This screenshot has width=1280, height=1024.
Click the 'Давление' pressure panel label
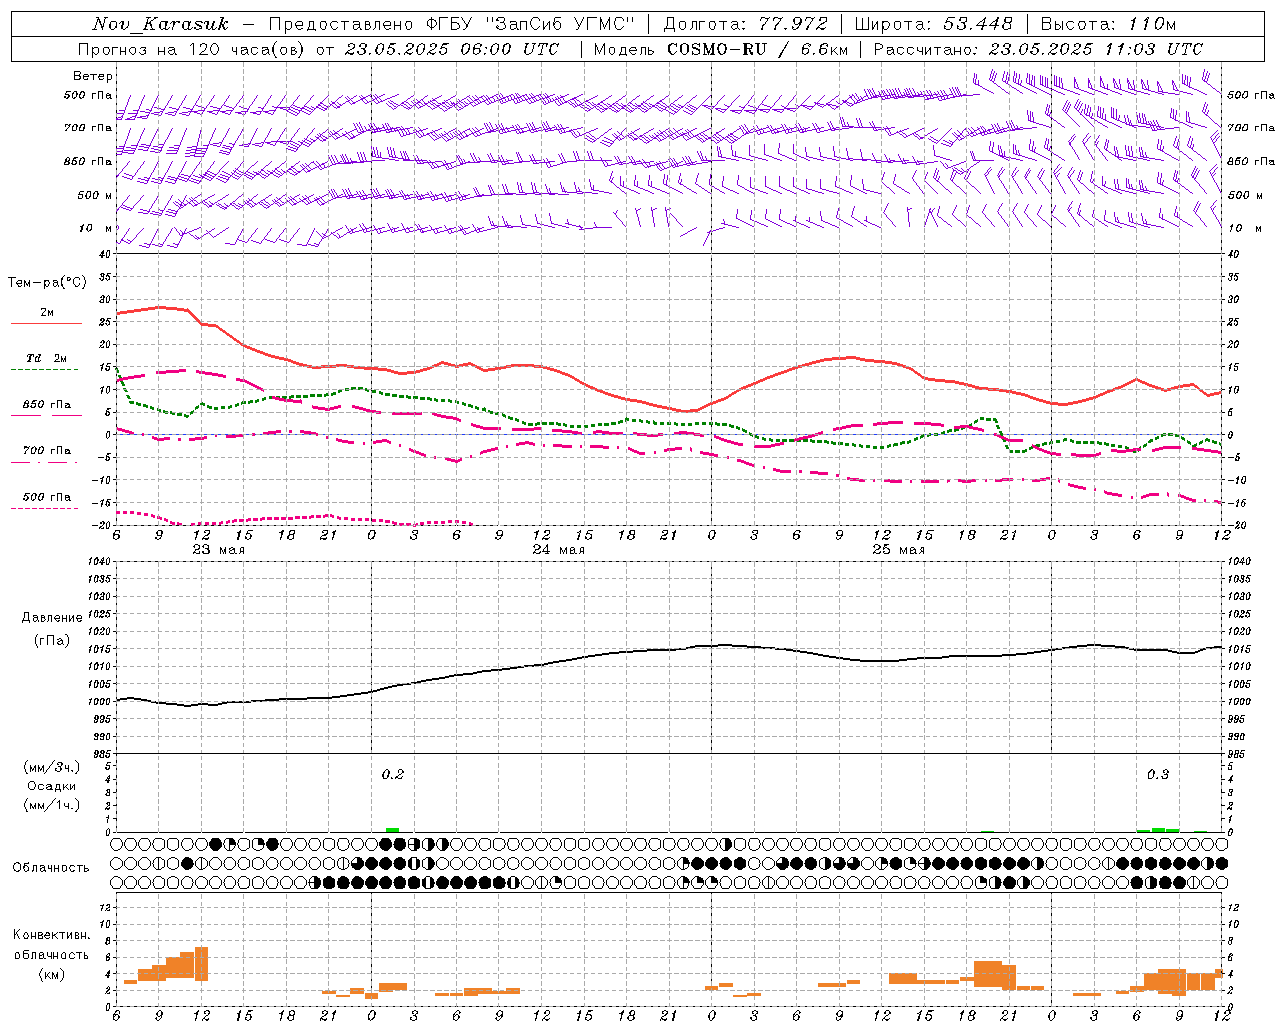coord(52,618)
